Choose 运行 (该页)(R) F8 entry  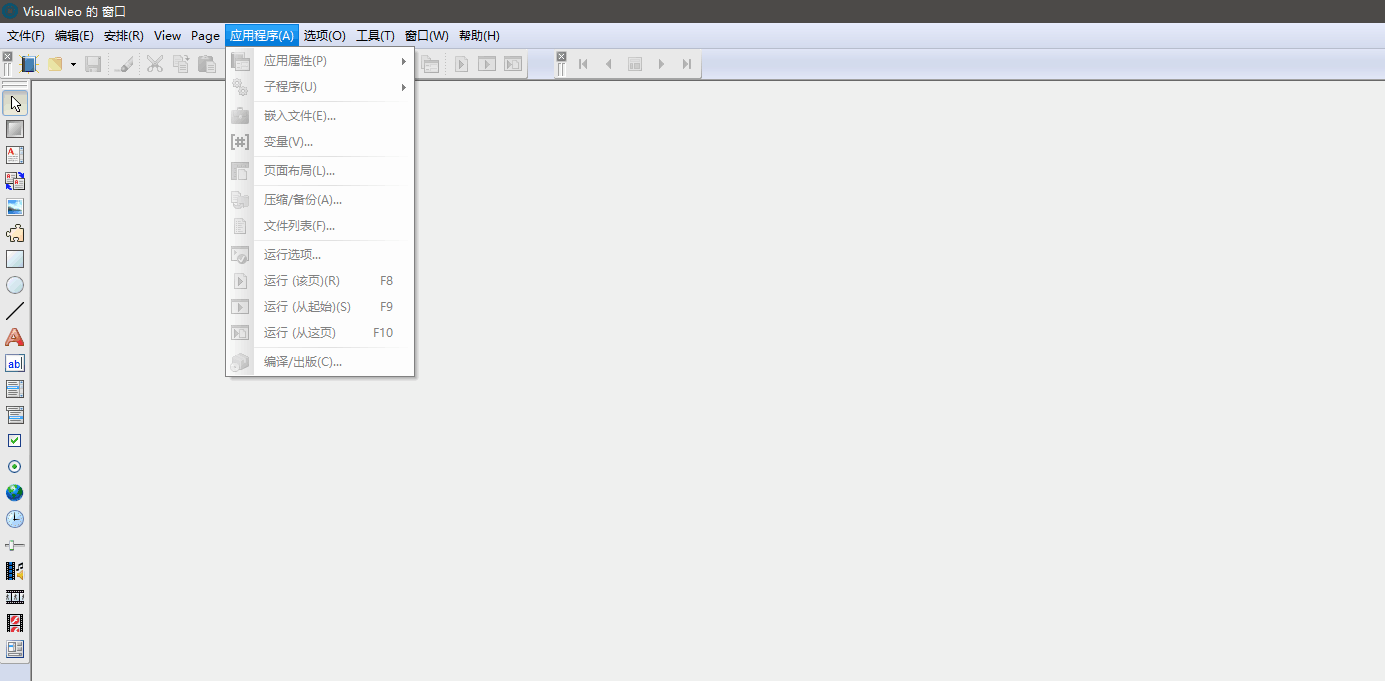tap(320, 281)
